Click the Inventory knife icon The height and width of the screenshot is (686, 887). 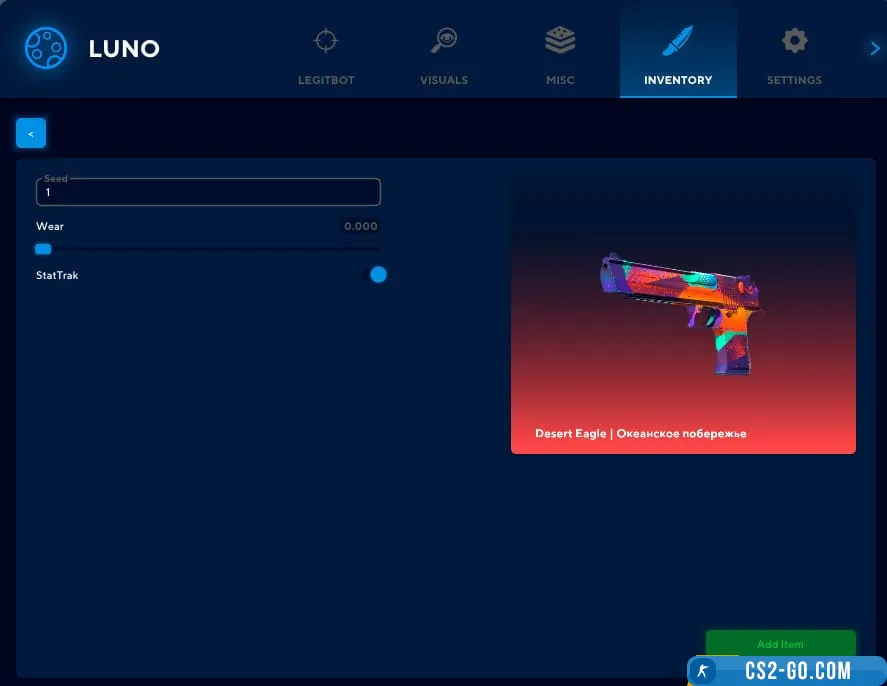pos(678,41)
